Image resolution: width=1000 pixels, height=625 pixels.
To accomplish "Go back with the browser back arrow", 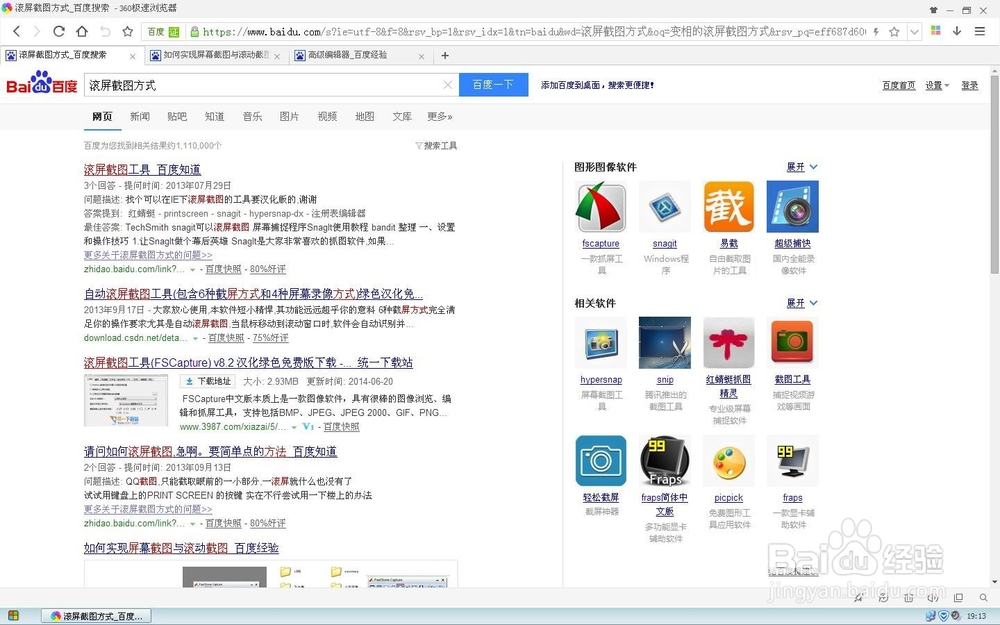I will pos(17,31).
